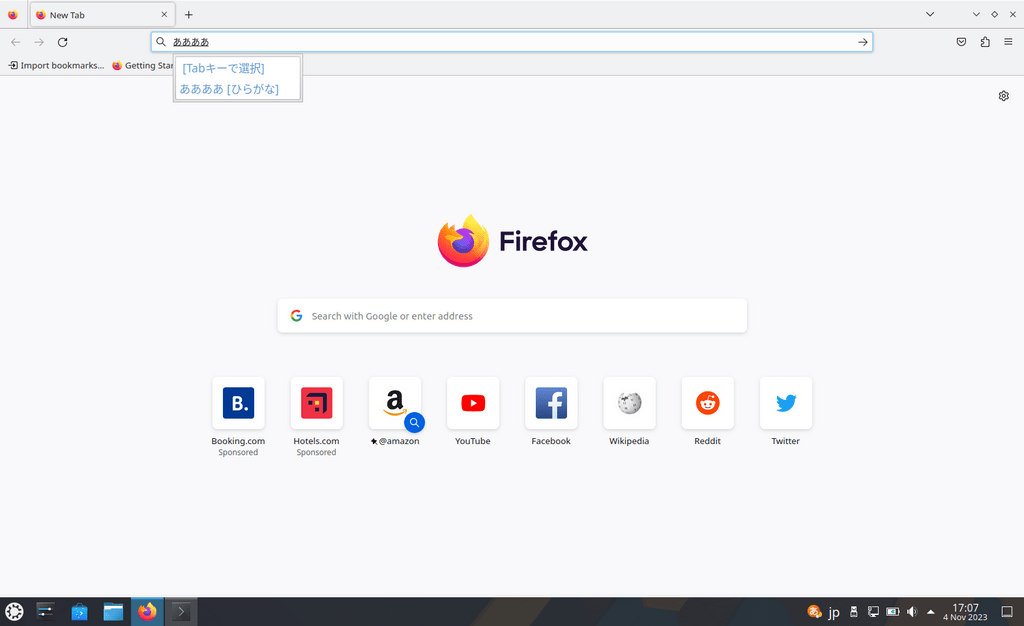
Task: Open the Firefox application menu
Action: tap(1008, 42)
